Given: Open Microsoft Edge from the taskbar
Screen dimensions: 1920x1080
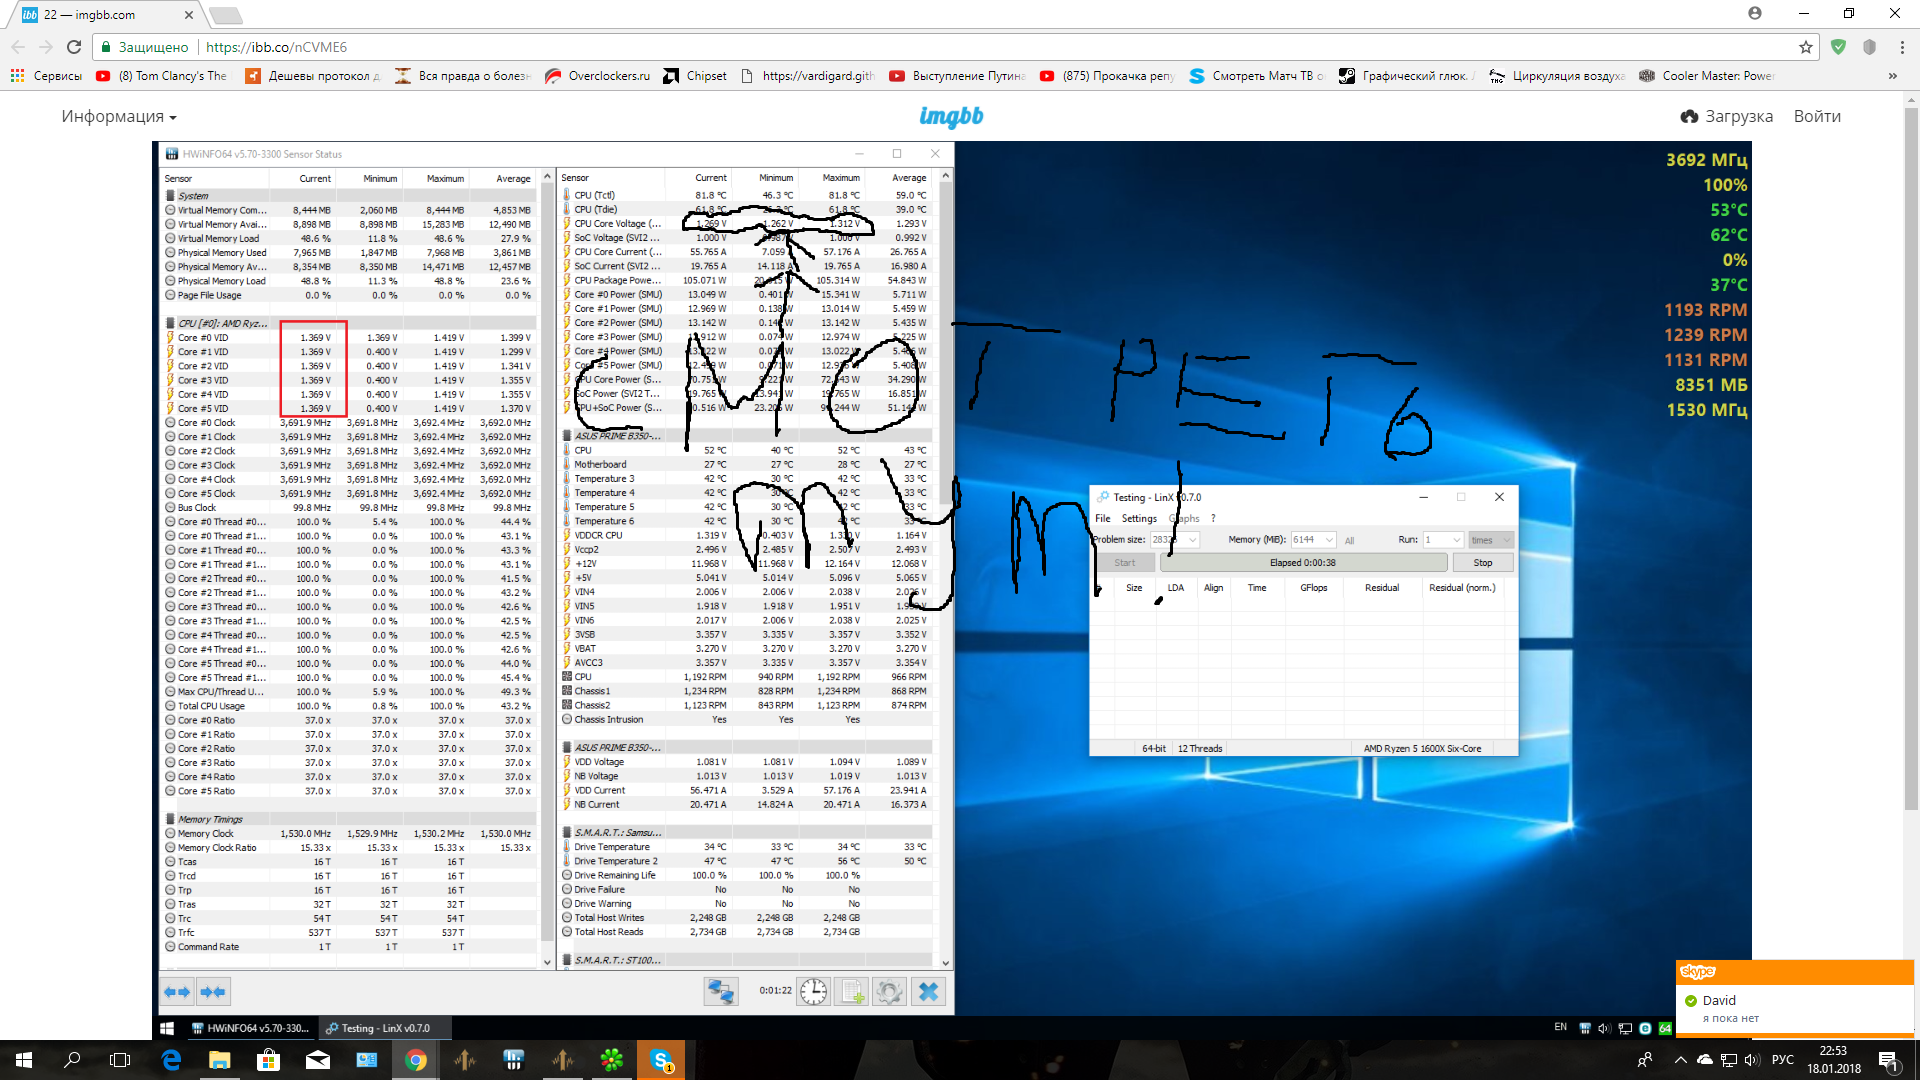Looking at the screenshot, I should coord(171,1060).
